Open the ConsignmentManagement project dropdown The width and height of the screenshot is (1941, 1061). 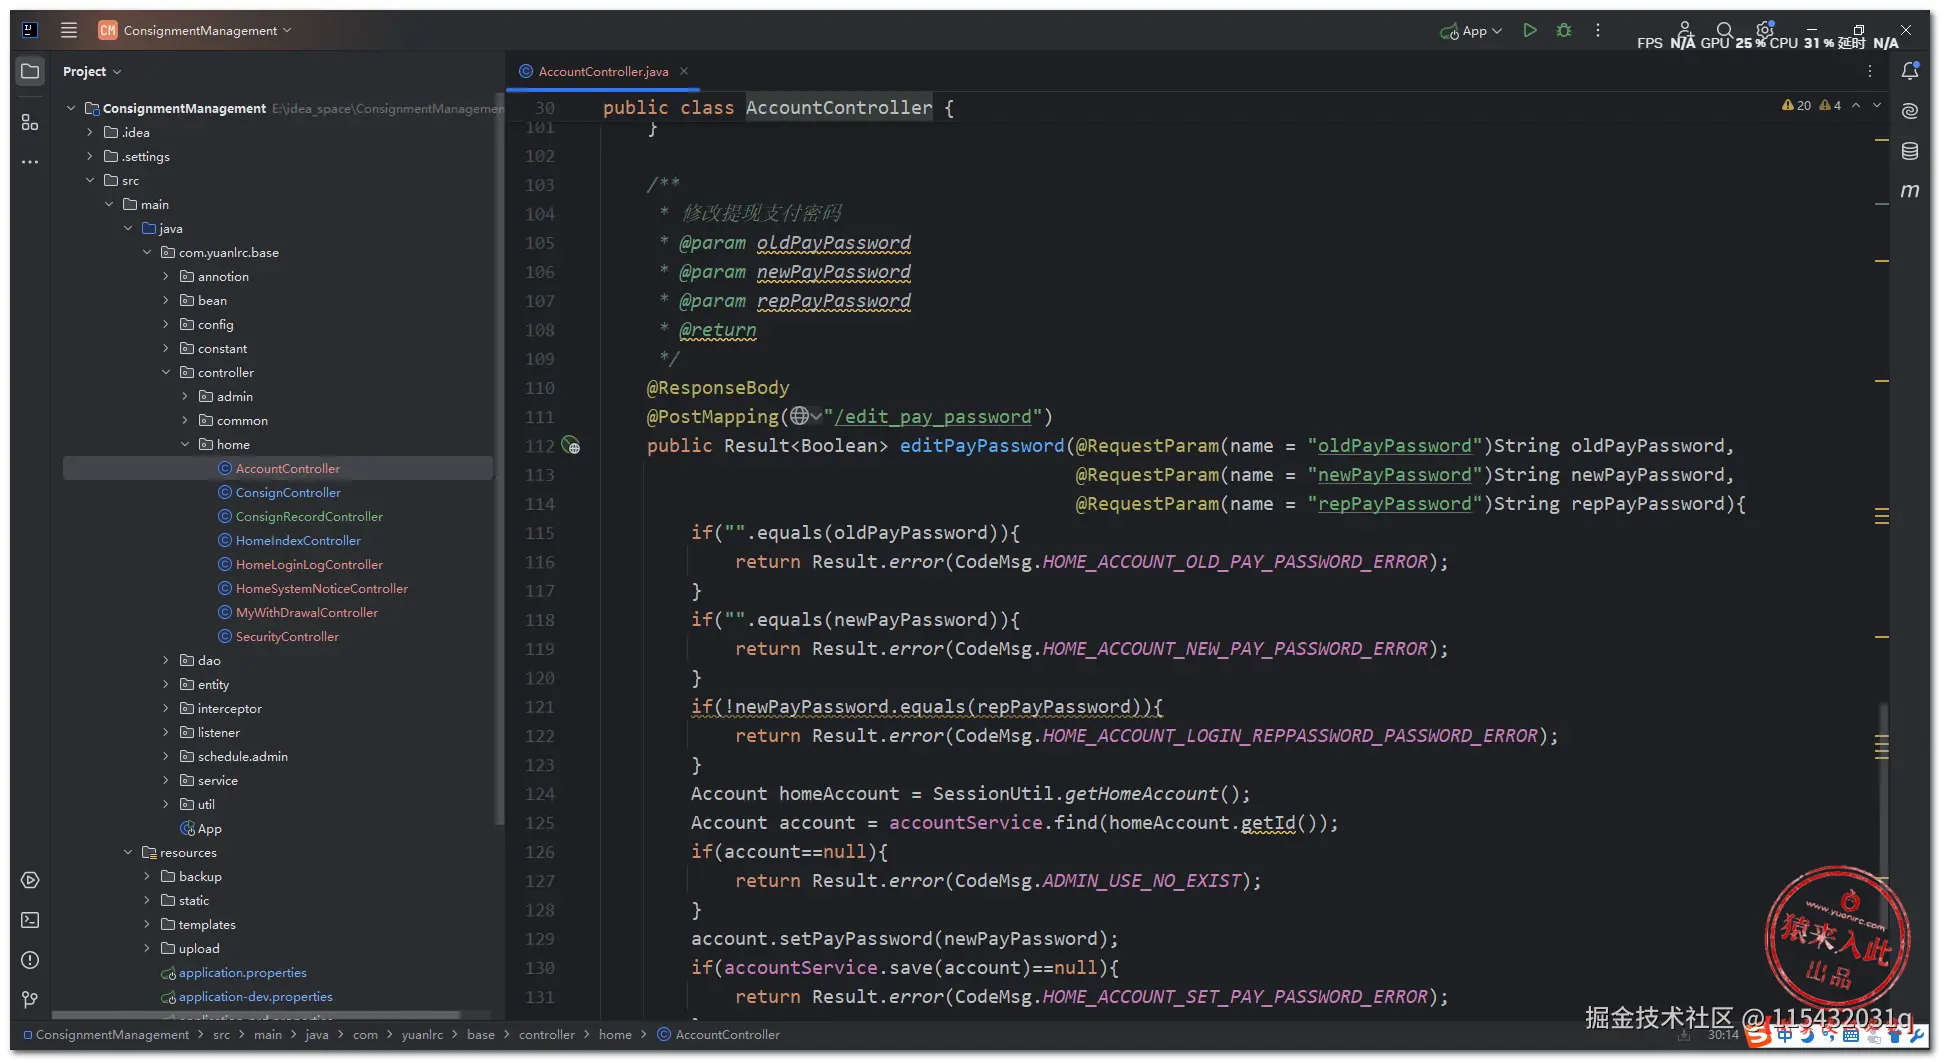coord(196,30)
